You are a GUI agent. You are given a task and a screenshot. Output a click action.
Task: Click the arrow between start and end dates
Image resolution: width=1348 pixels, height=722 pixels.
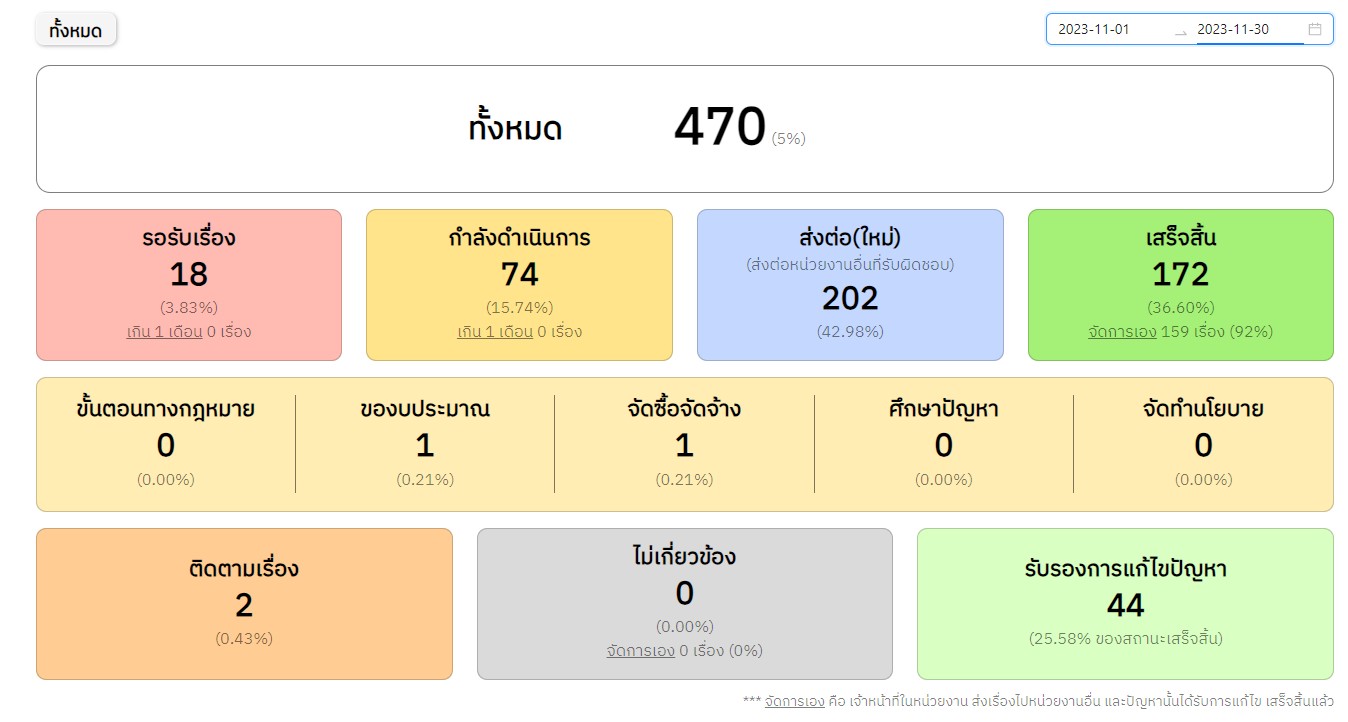pyautogui.click(x=1181, y=31)
